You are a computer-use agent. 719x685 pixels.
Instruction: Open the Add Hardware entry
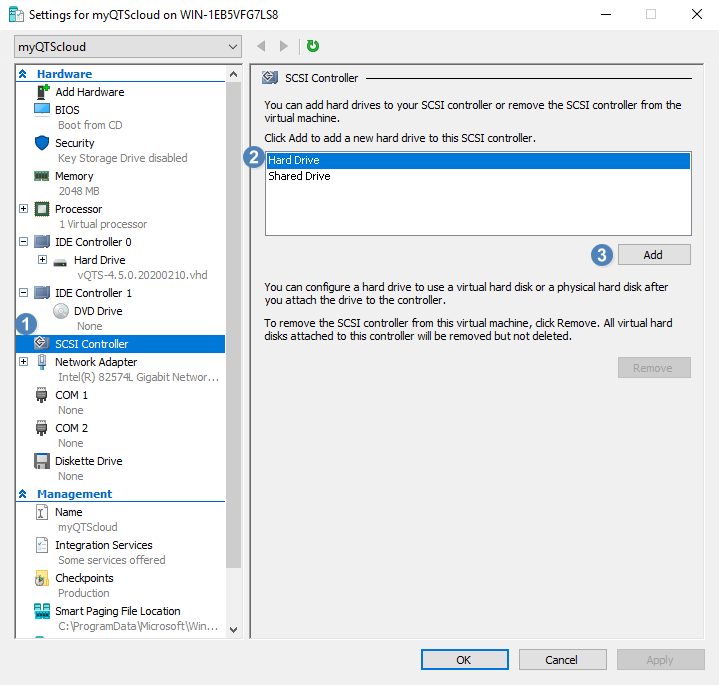tap(90, 92)
